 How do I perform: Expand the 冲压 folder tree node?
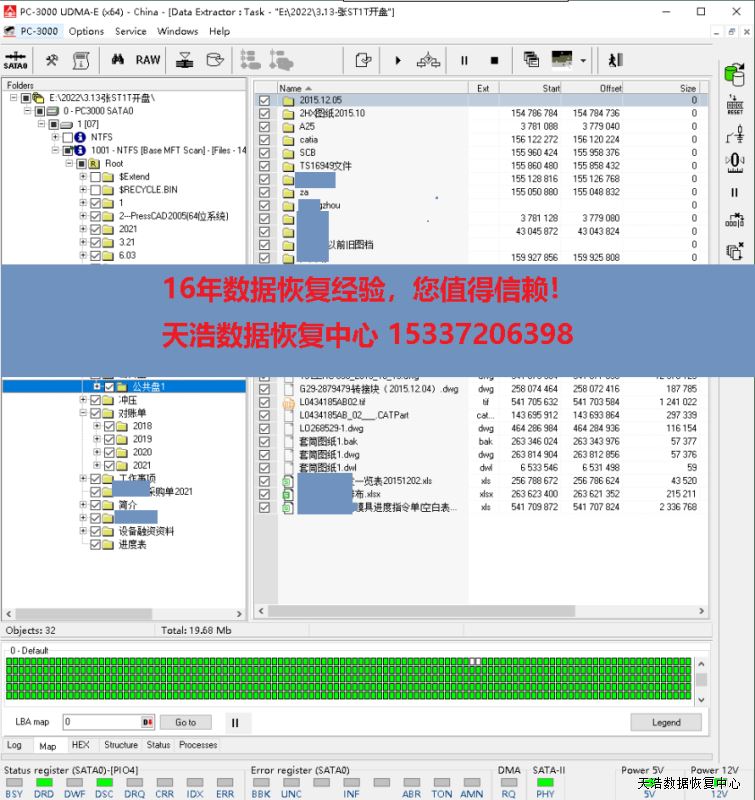(x=83, y=400)
